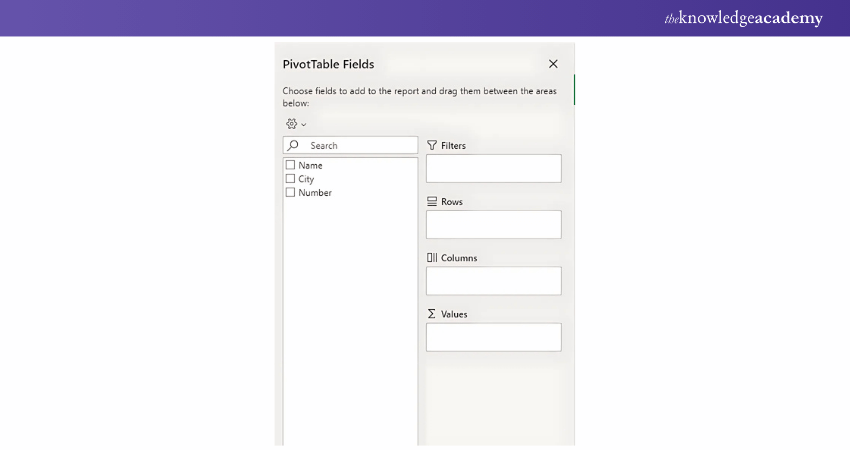Click the Filters funnel icon
Screen dimensions: 850x450
[432, 145]
